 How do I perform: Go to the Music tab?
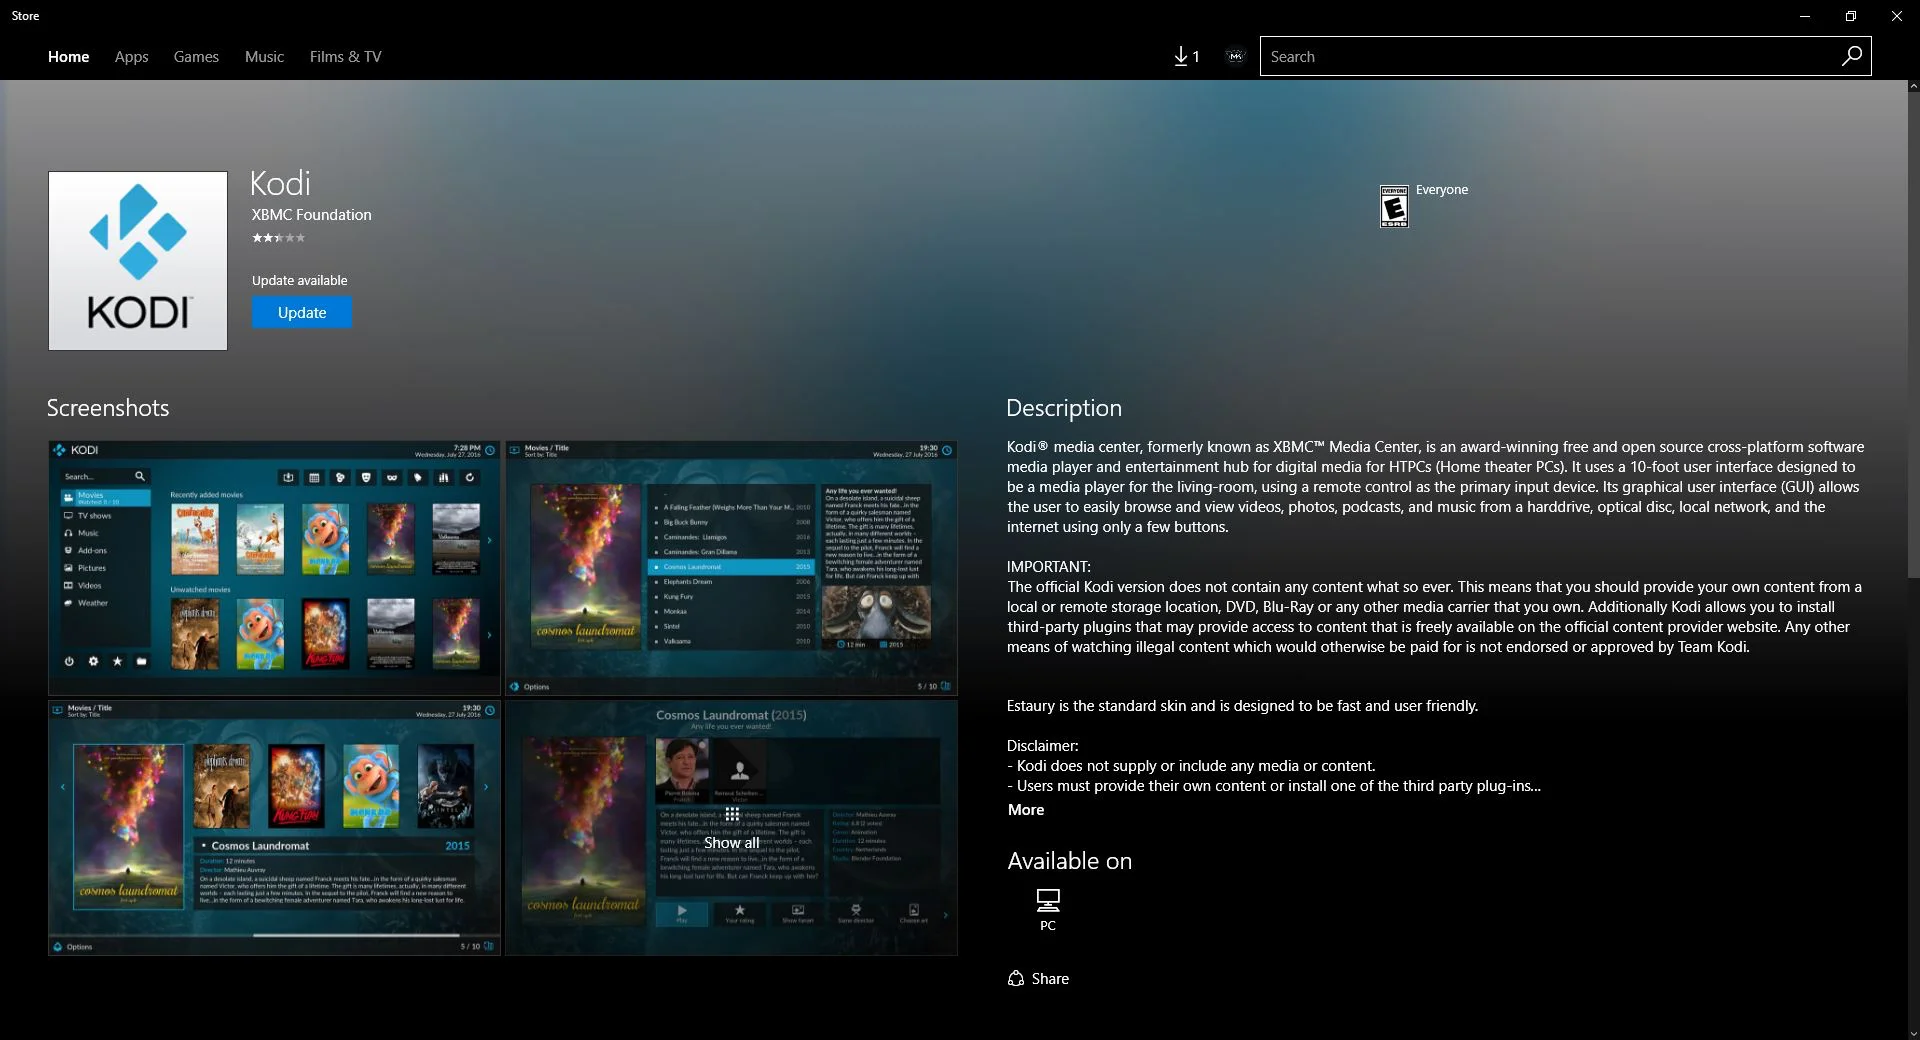point(264,57)
